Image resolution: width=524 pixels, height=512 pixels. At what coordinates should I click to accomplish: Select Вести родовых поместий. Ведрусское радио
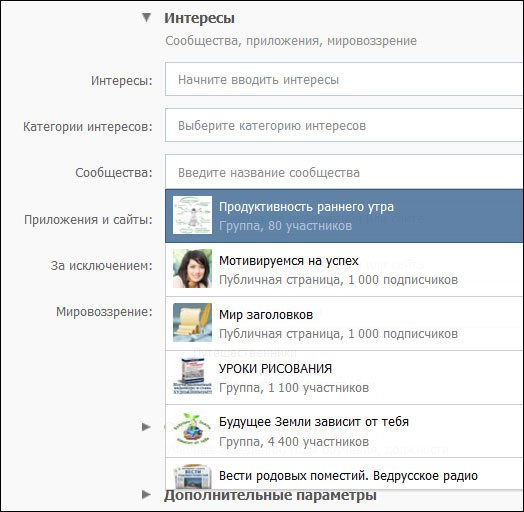point(344,474)
